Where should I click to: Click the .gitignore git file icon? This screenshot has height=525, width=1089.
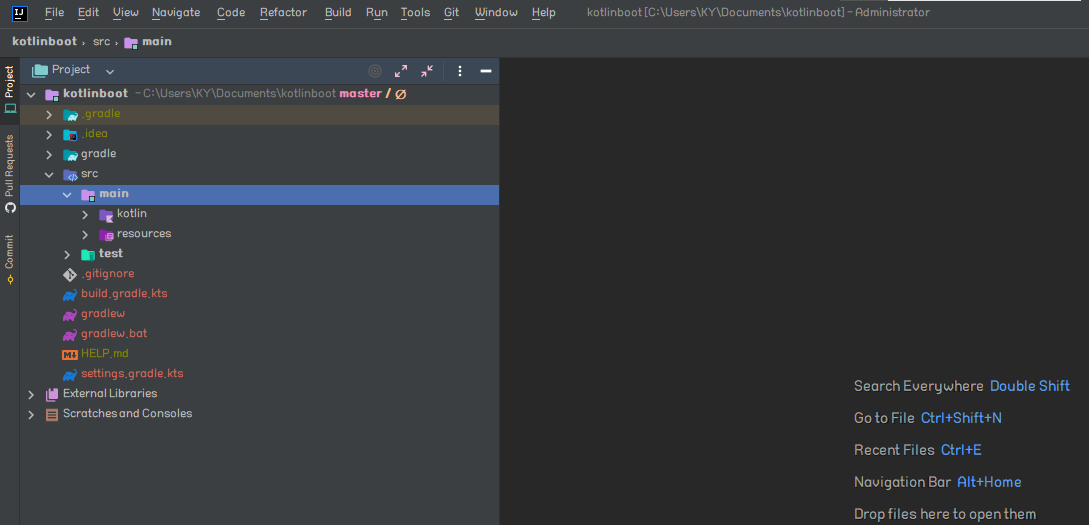point(69,274)
